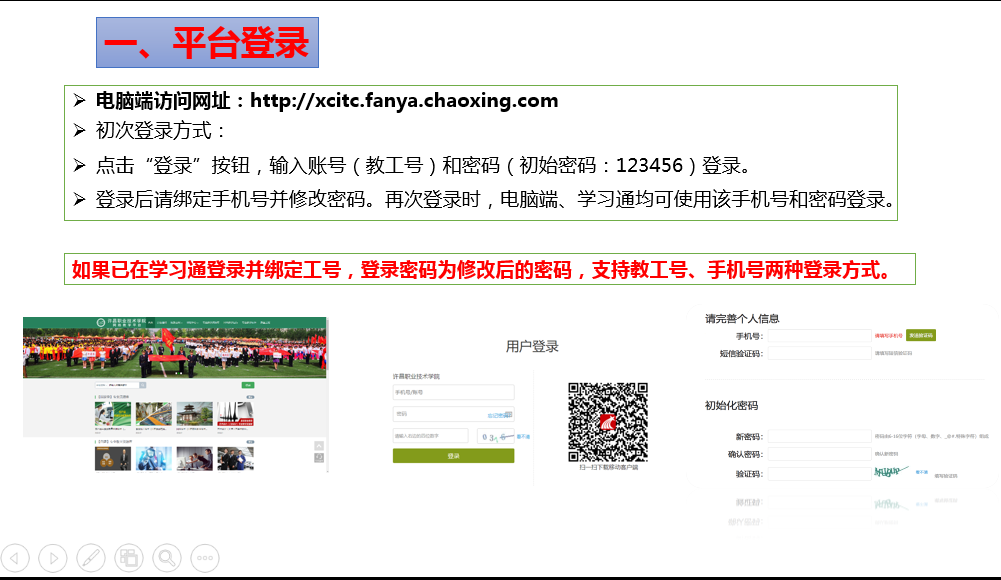Click the line mentioning initial password 123456
This screenshot has width=1001, height=580.
[425, 166]
